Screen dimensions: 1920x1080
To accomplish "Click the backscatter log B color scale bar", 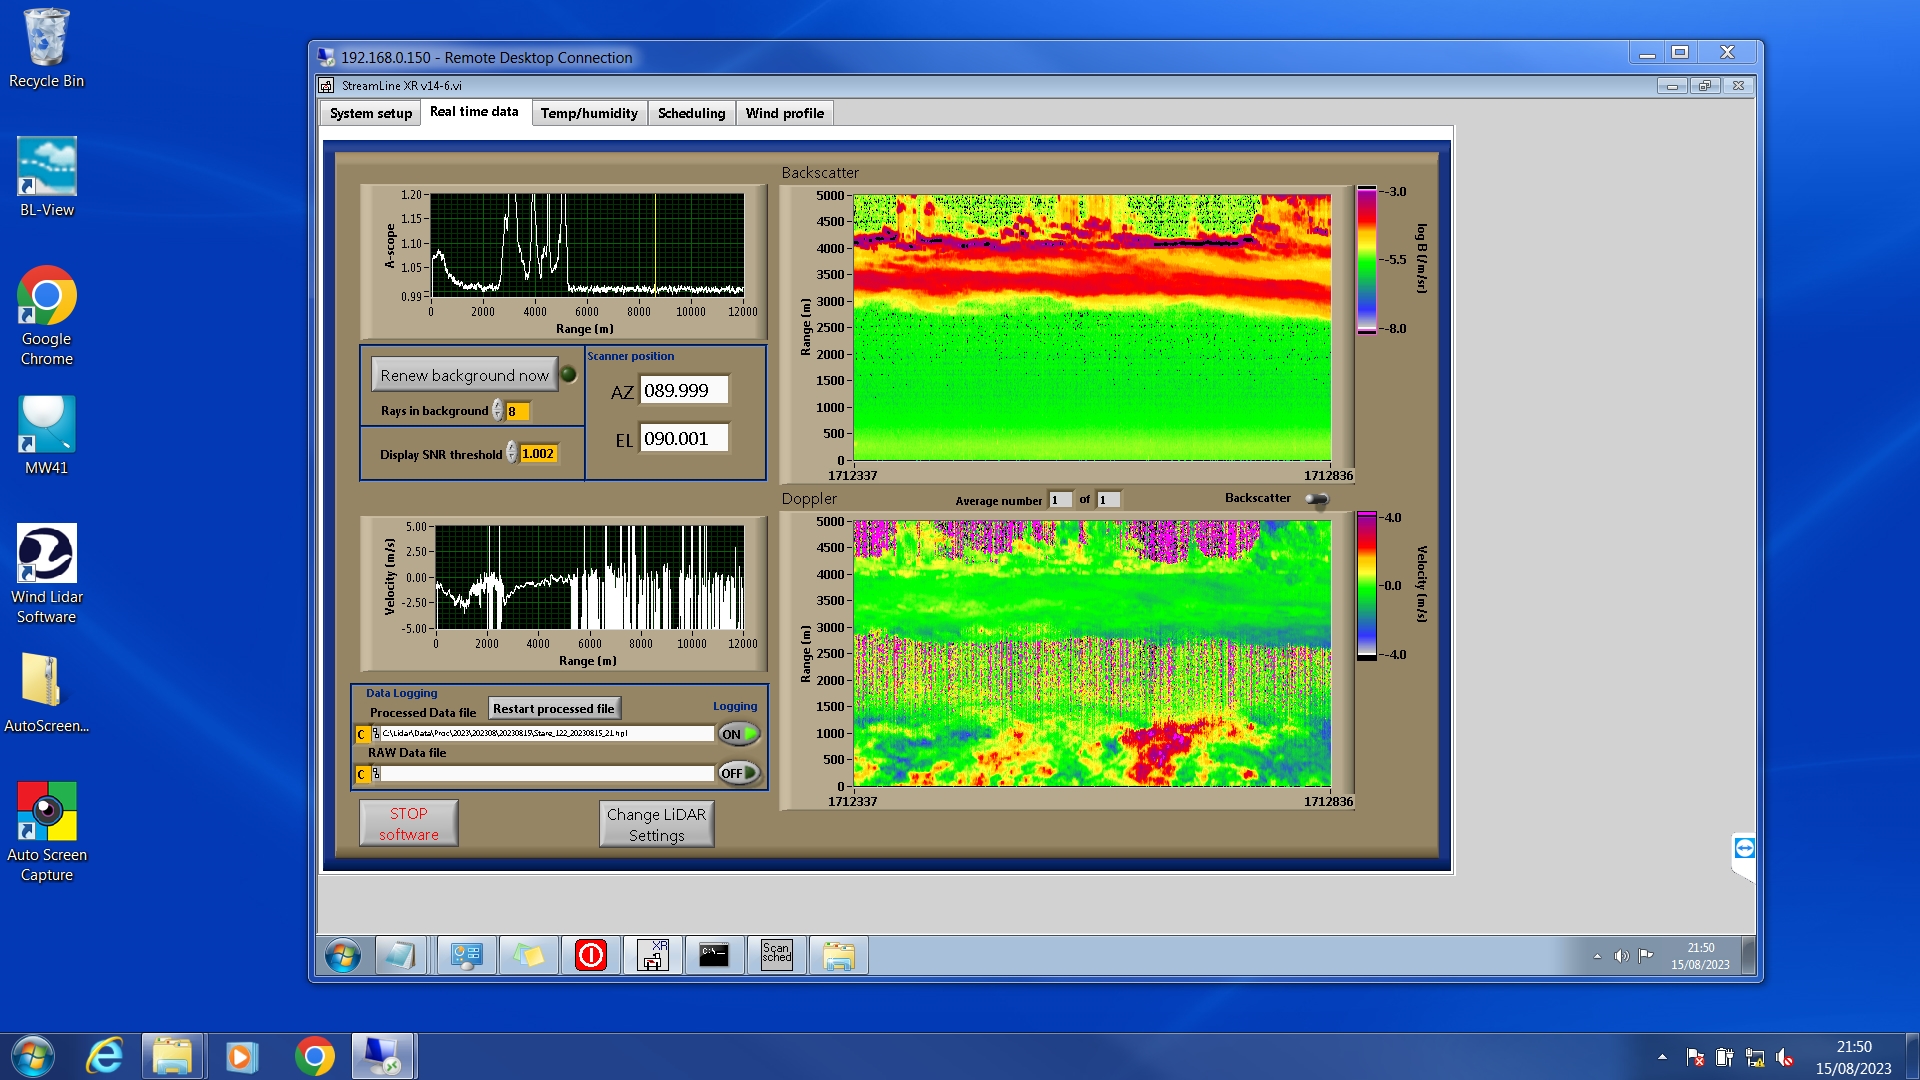I will tap(1365, 259).
